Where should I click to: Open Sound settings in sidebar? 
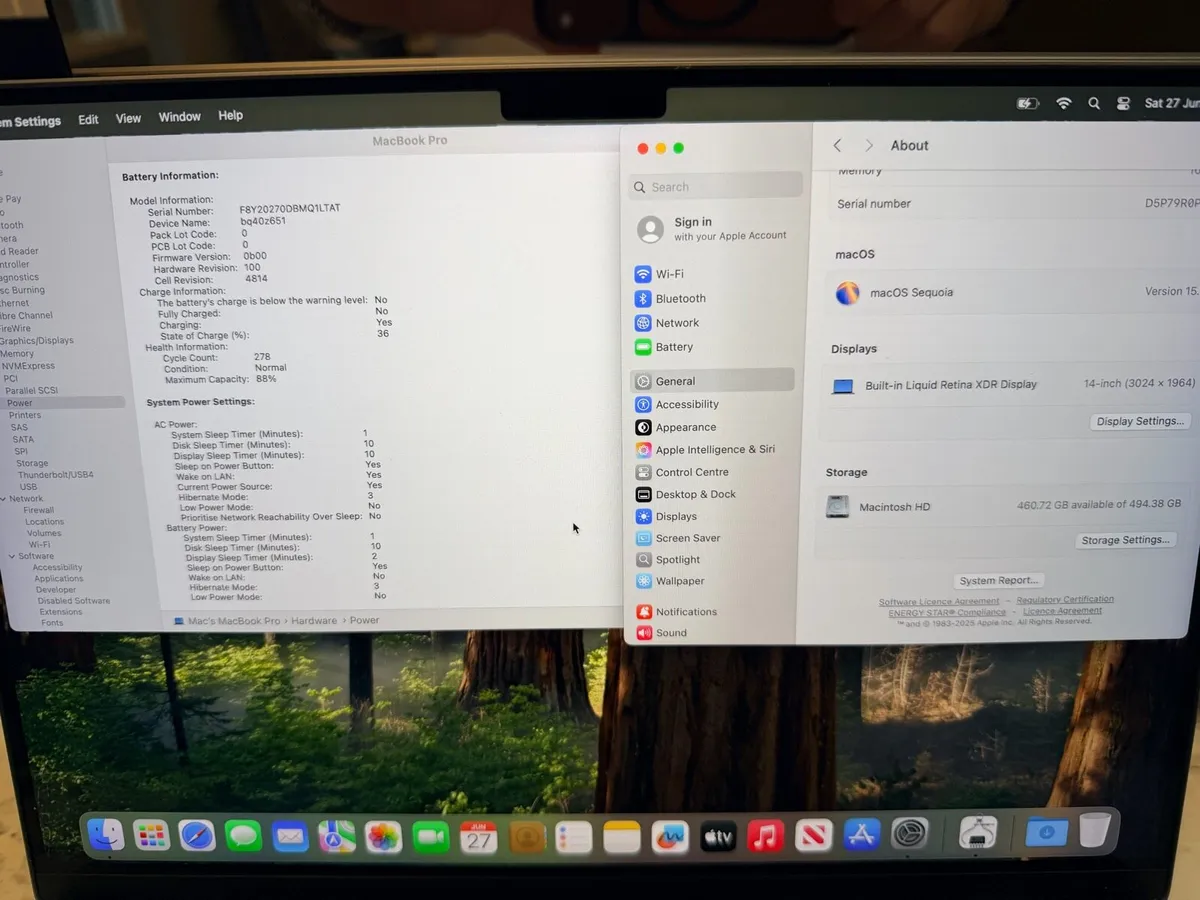pyautogui.click(x=661, y=633)
